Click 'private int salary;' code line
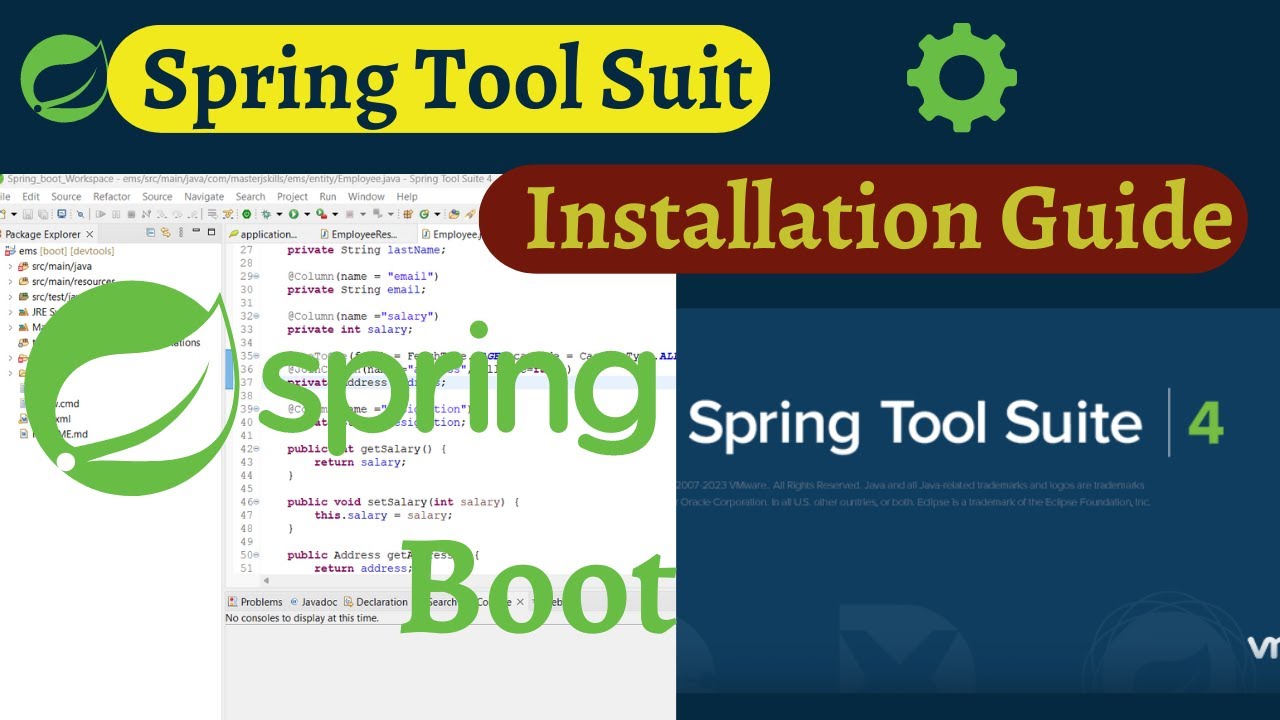 [x=349, y=329]
